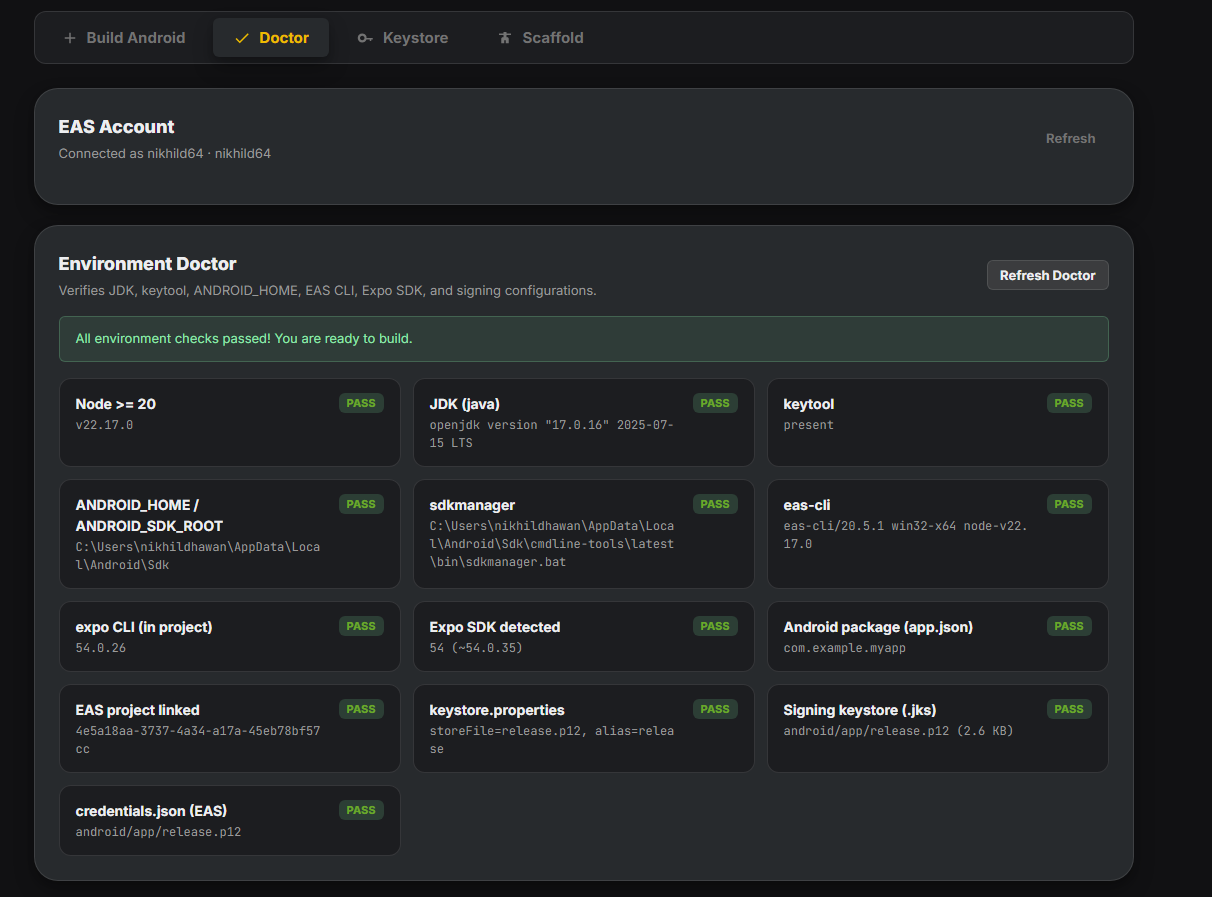Click the PASS badge on keystore.properties

pos(715,709)
